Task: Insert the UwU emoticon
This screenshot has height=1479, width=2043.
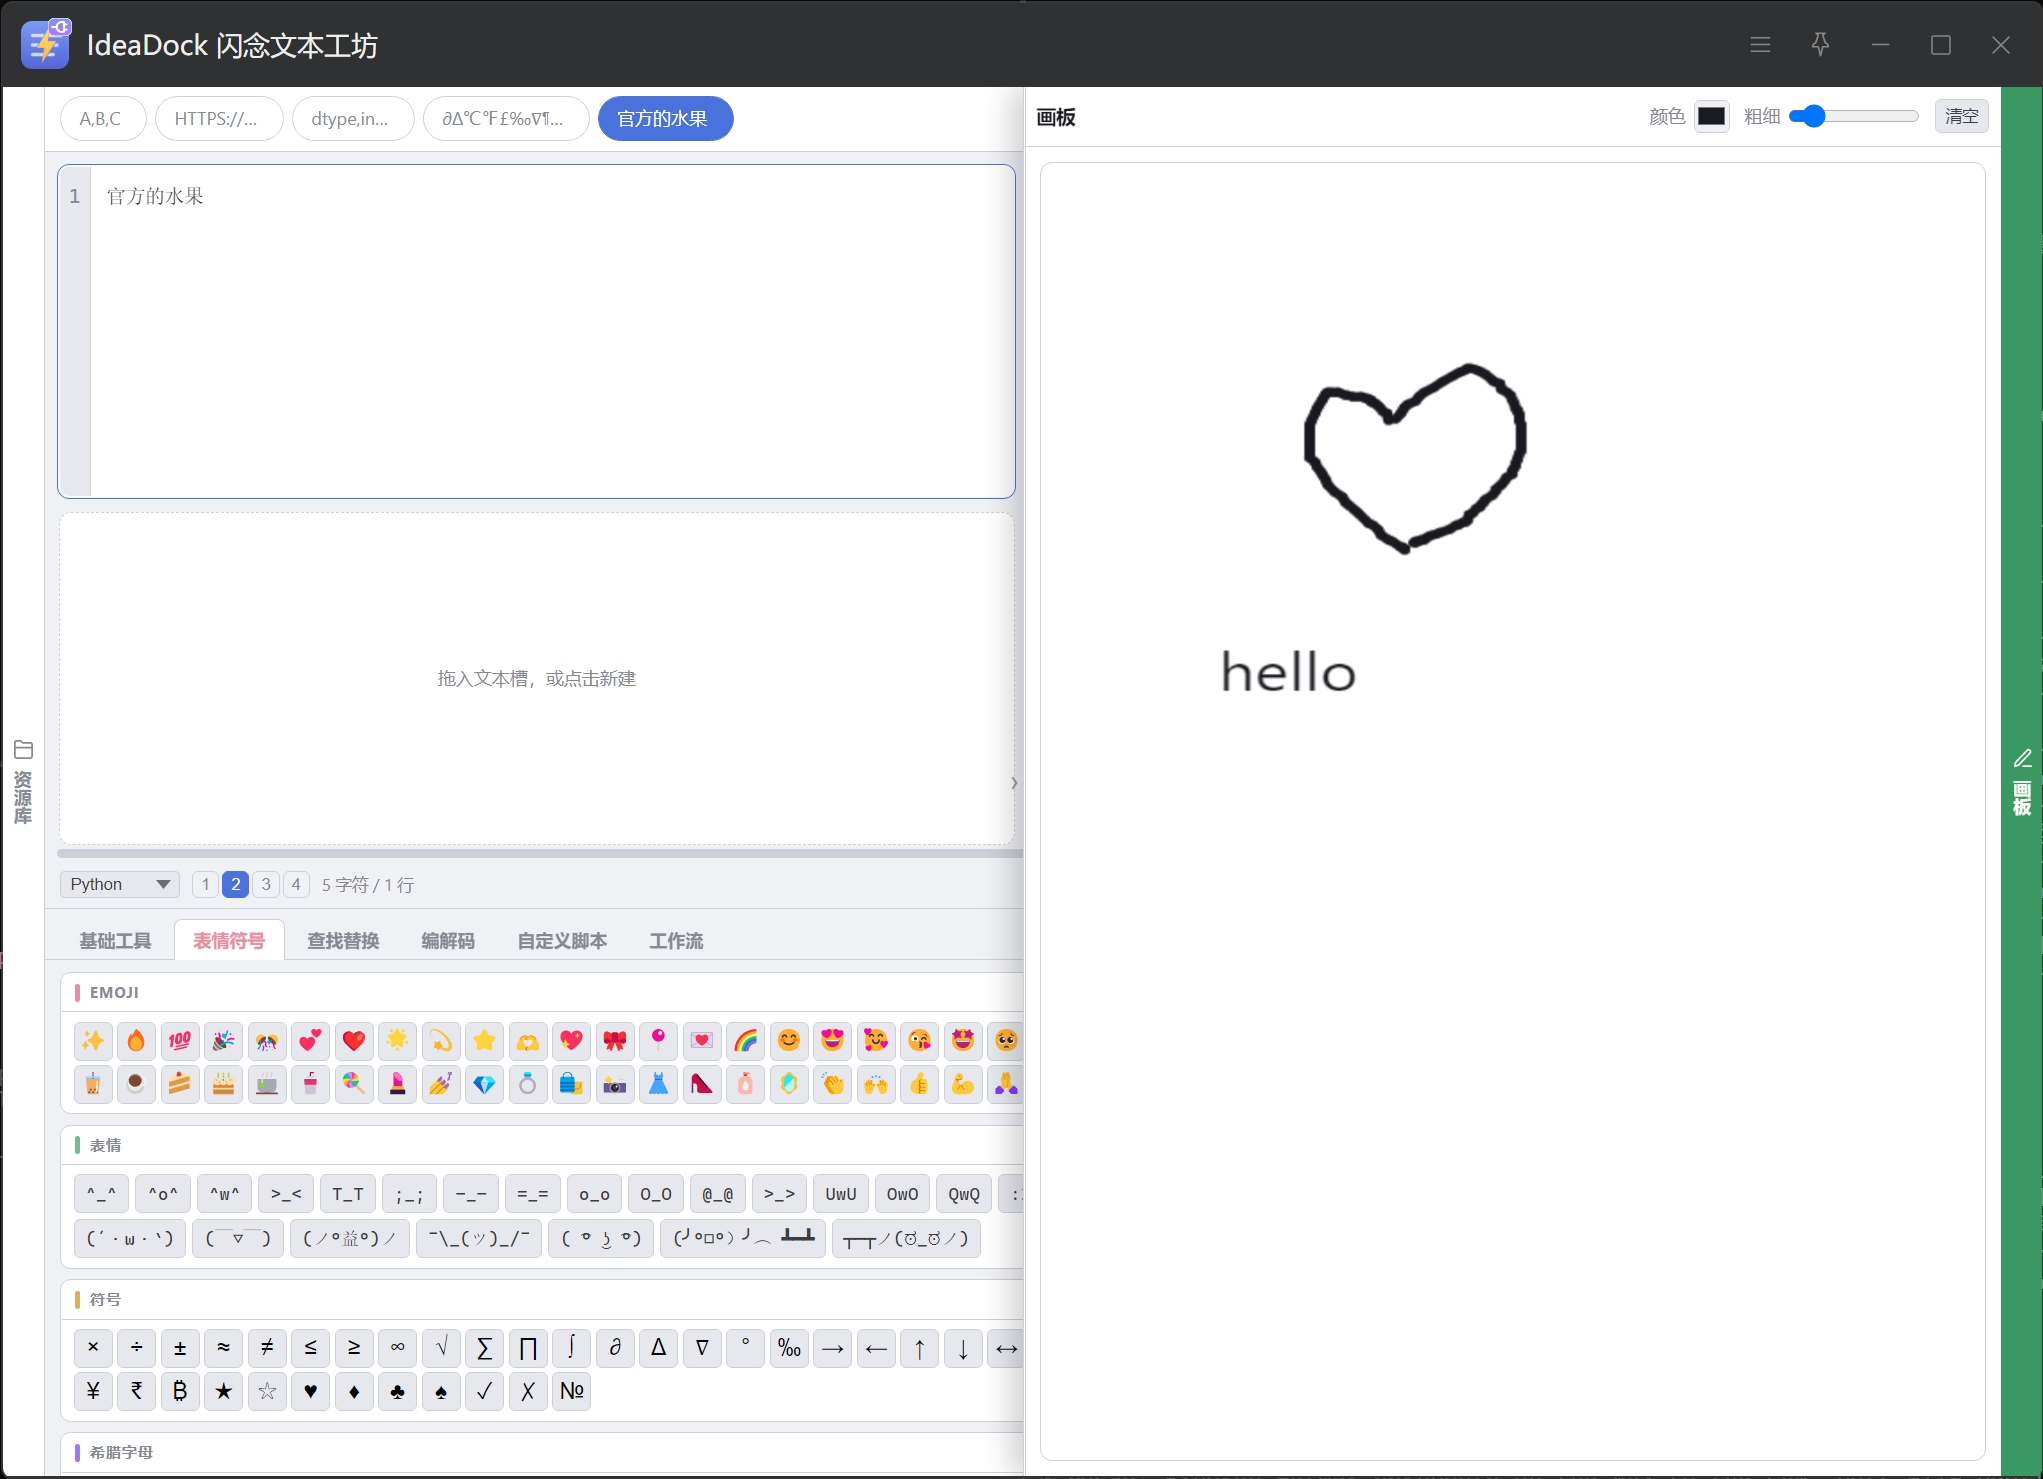Action: click(841, 1194)
